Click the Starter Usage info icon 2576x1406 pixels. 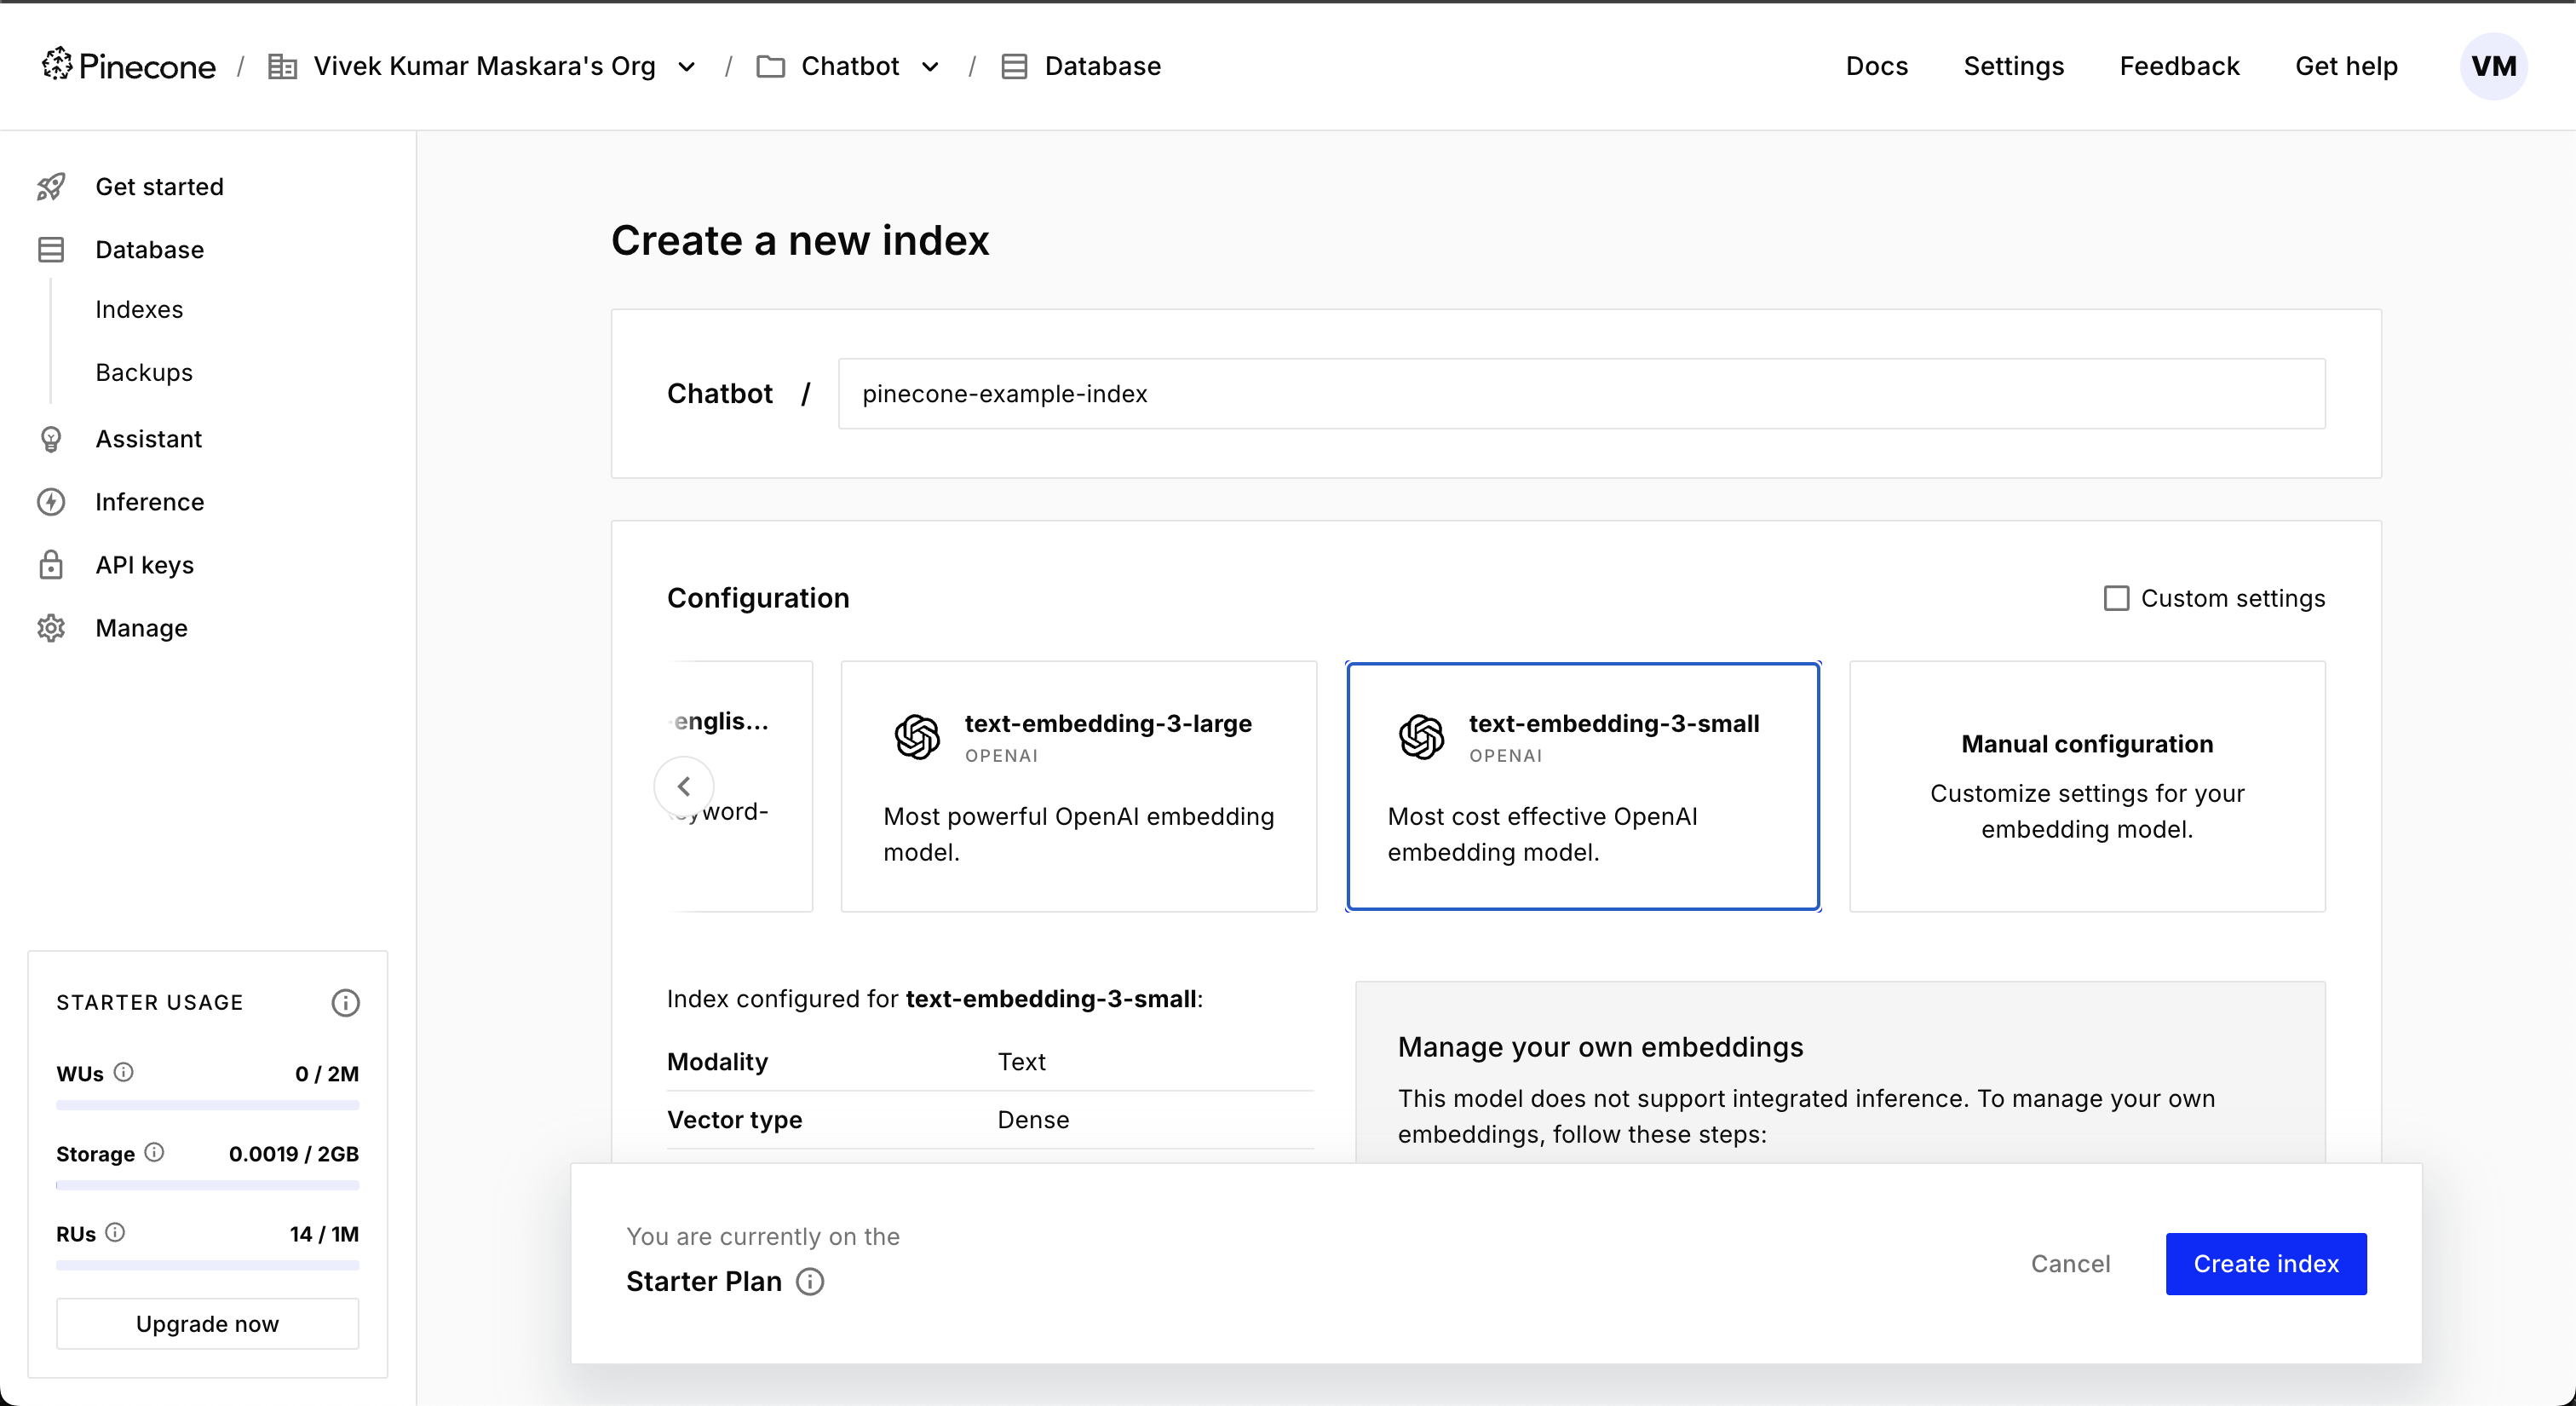(345, 1002)
